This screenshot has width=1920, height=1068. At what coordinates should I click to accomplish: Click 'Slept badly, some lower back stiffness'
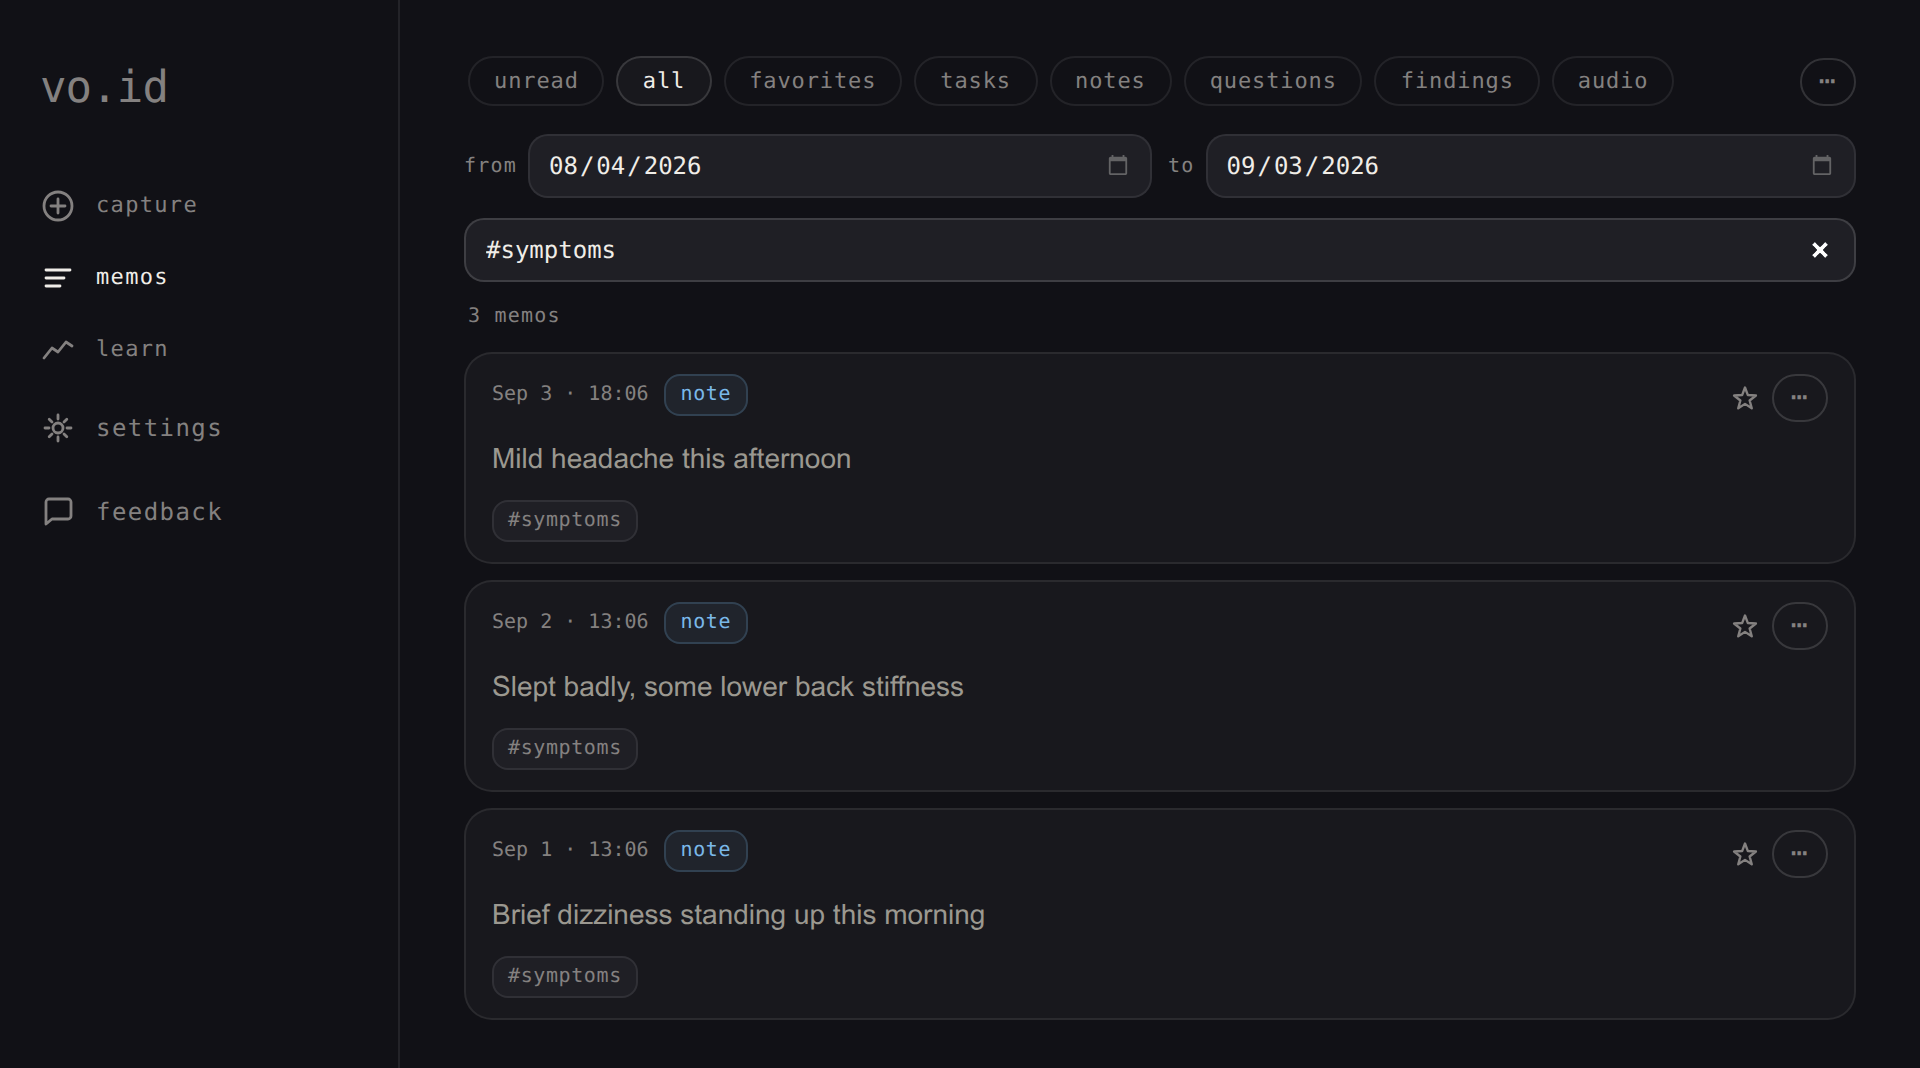tap(728, 687)
